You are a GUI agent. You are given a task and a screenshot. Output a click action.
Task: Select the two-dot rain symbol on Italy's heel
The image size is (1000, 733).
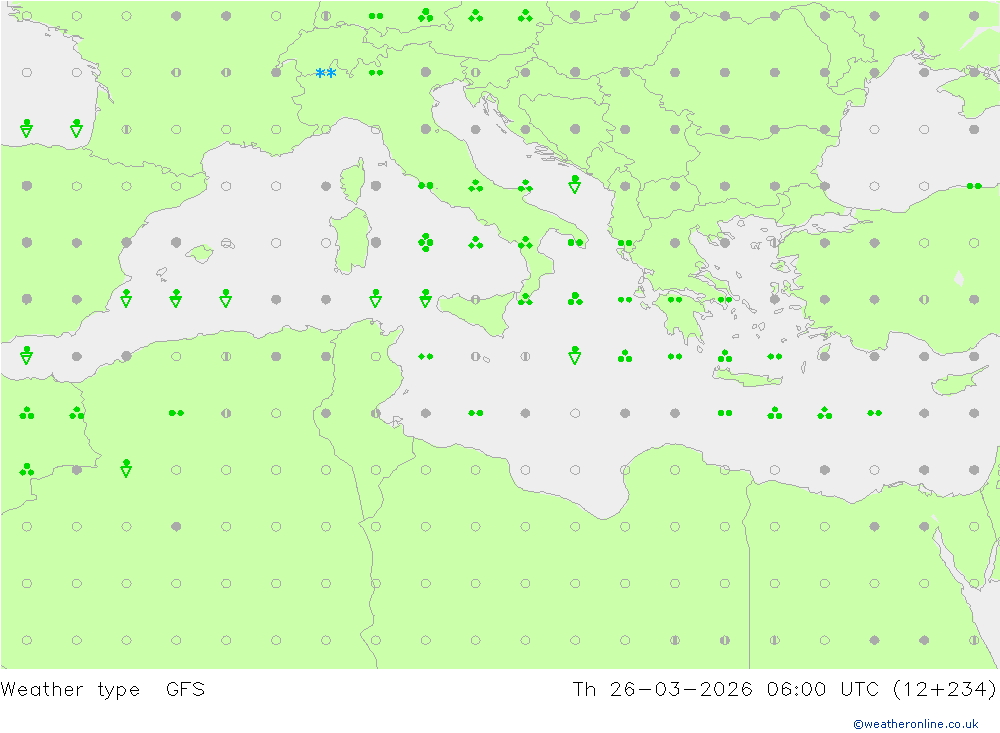575,242
